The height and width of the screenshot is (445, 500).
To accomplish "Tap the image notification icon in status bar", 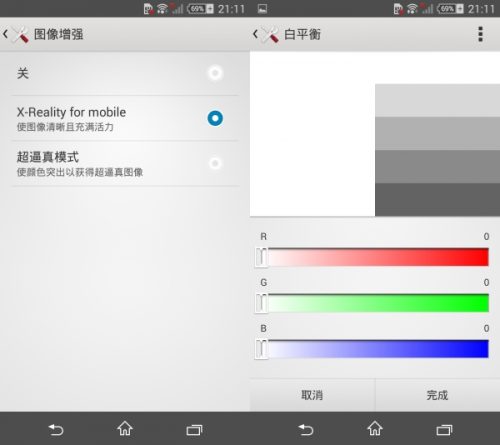I will pyautogui.click(x=262, y=9).
